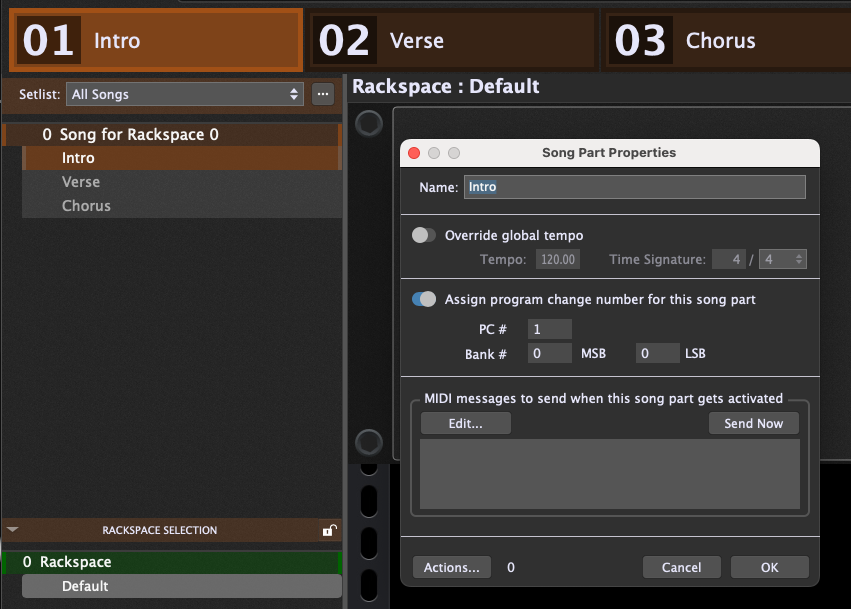Select the 01 Intro song part tile
Image resolution: width=851 pixels, height=609 pixels.
(156, 40)
